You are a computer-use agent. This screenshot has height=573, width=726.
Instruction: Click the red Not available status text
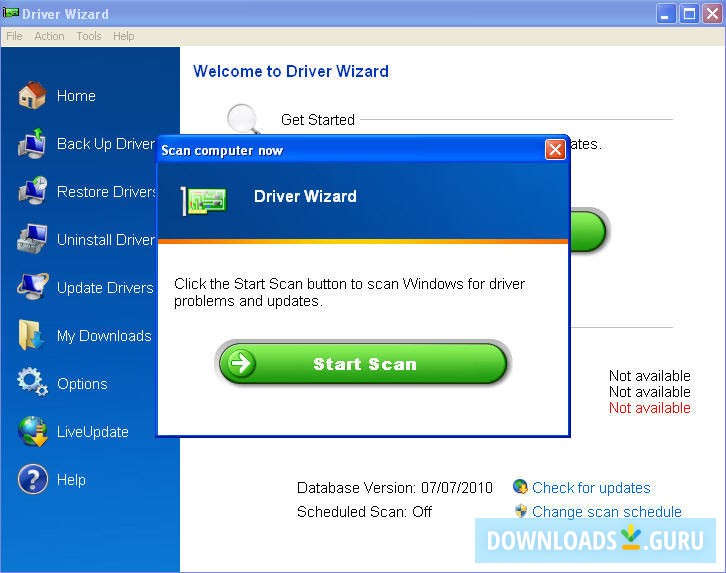pos(649,408)
